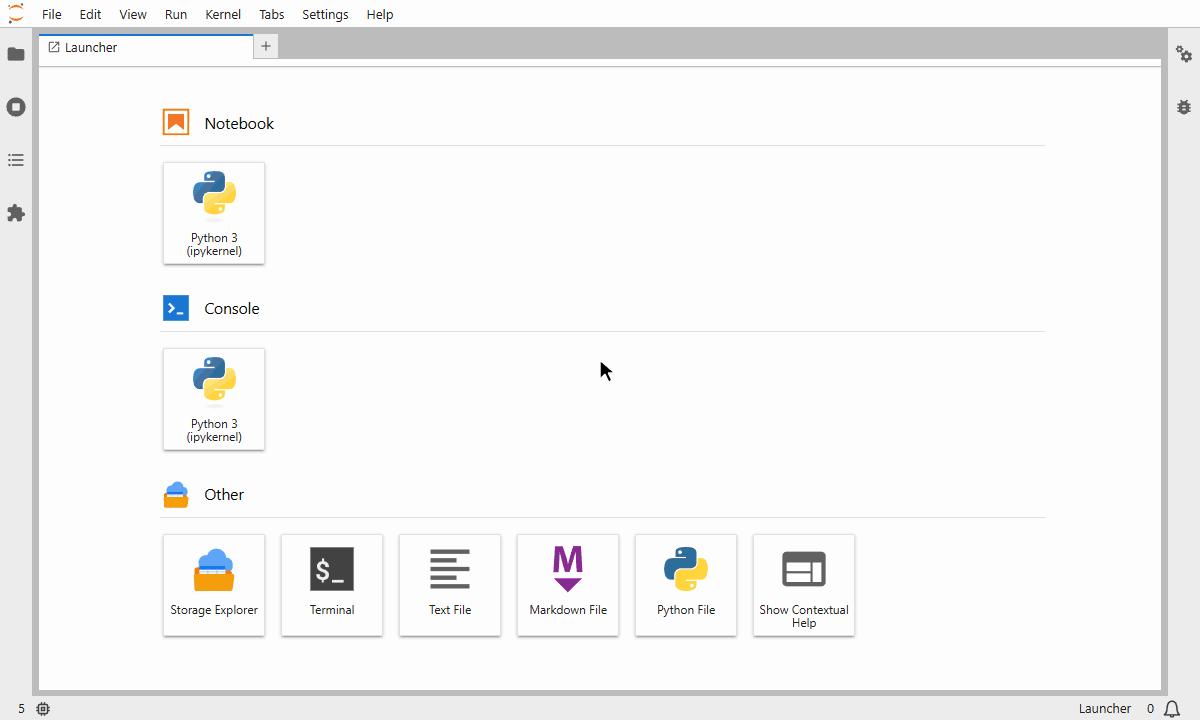Open the Debugger bug icon
The width and height of the screenshot is (1200, 720).
click(x=1184, y=107)
